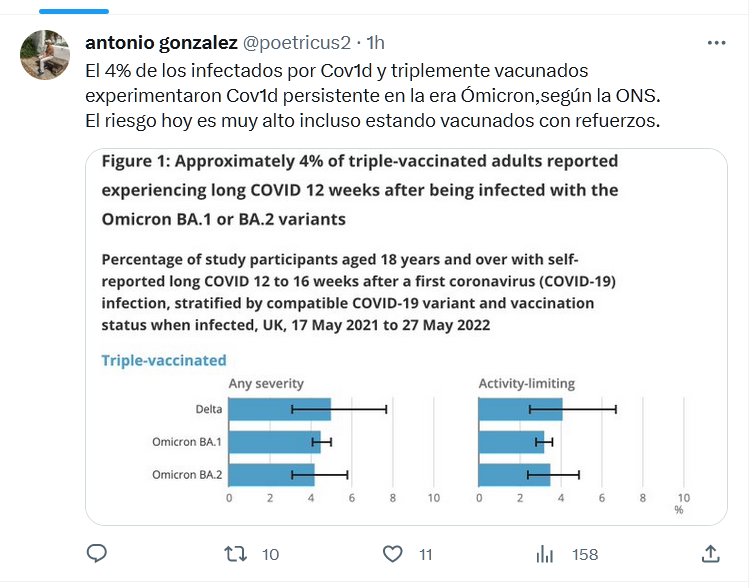The height and width of the screenshot is (588, 752).
Task: Open the three-dot more options menu
Action: coord(716,43)
